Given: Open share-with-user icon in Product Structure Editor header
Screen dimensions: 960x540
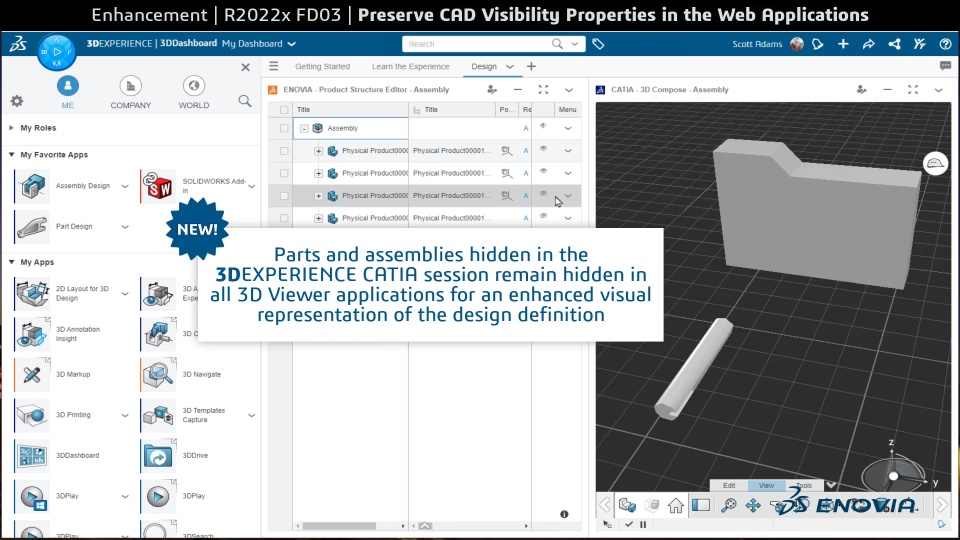Looking at the screenshot, I should pos(492,89).
